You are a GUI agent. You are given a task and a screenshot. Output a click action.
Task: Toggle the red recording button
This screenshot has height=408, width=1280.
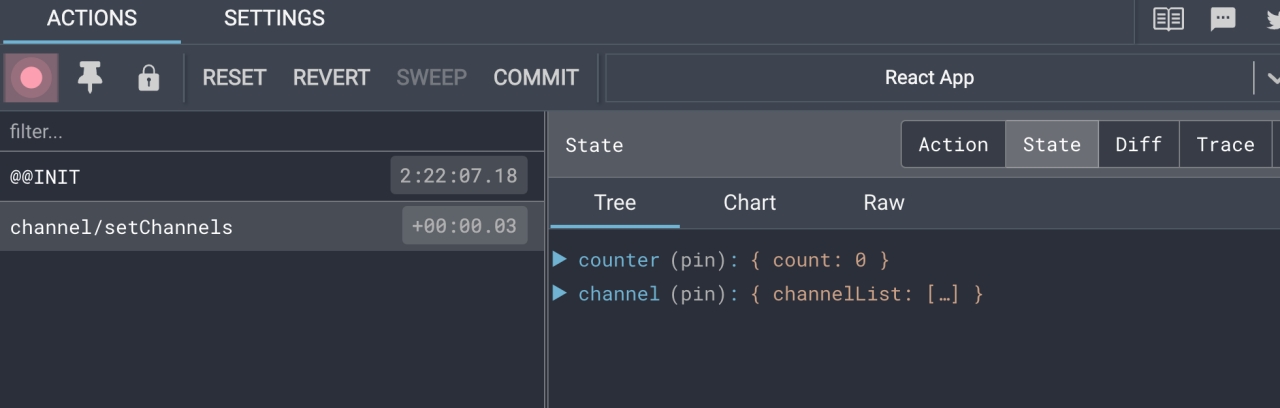click(31, 78)
